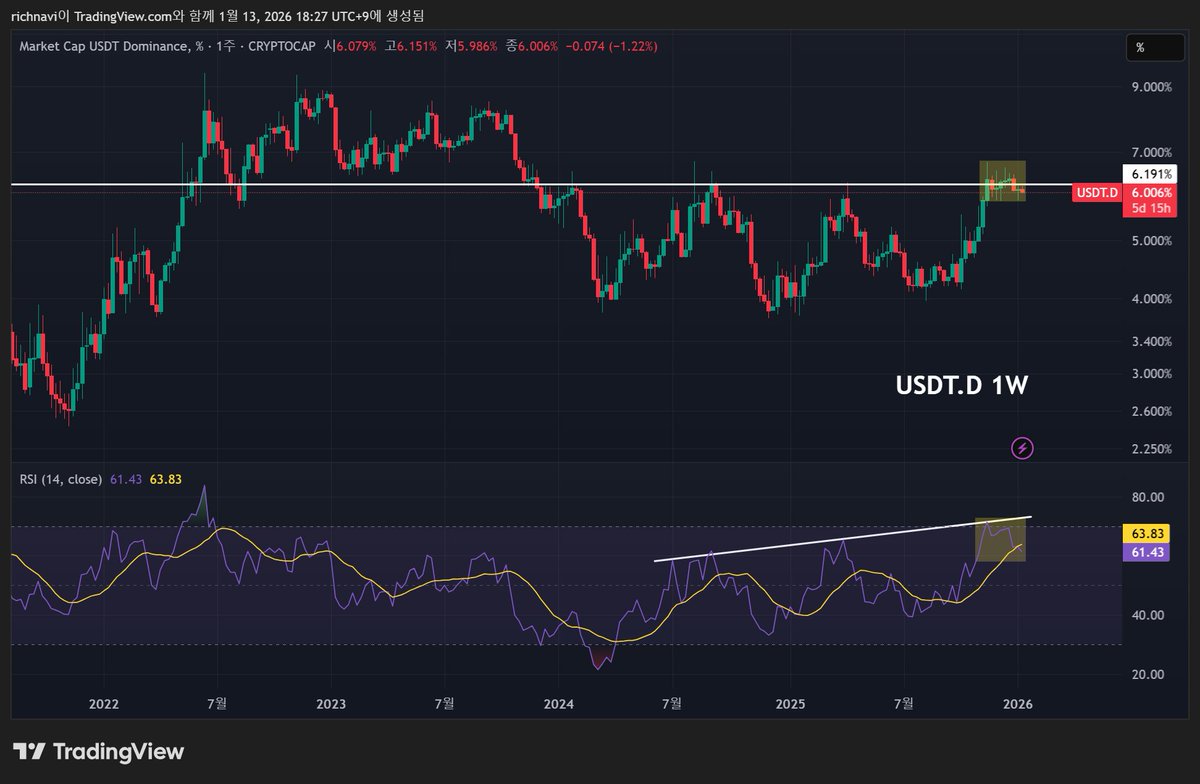
Task: Click the TradingView logo
Action: tap(98, 751)
